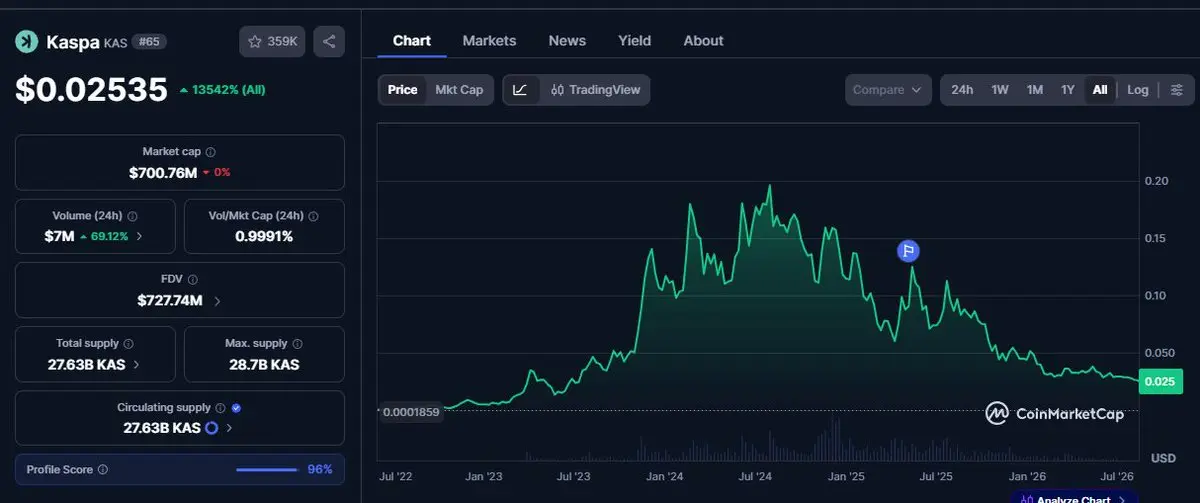
Task: Click the Profile Score progress bar
Action: pos(267,469)
